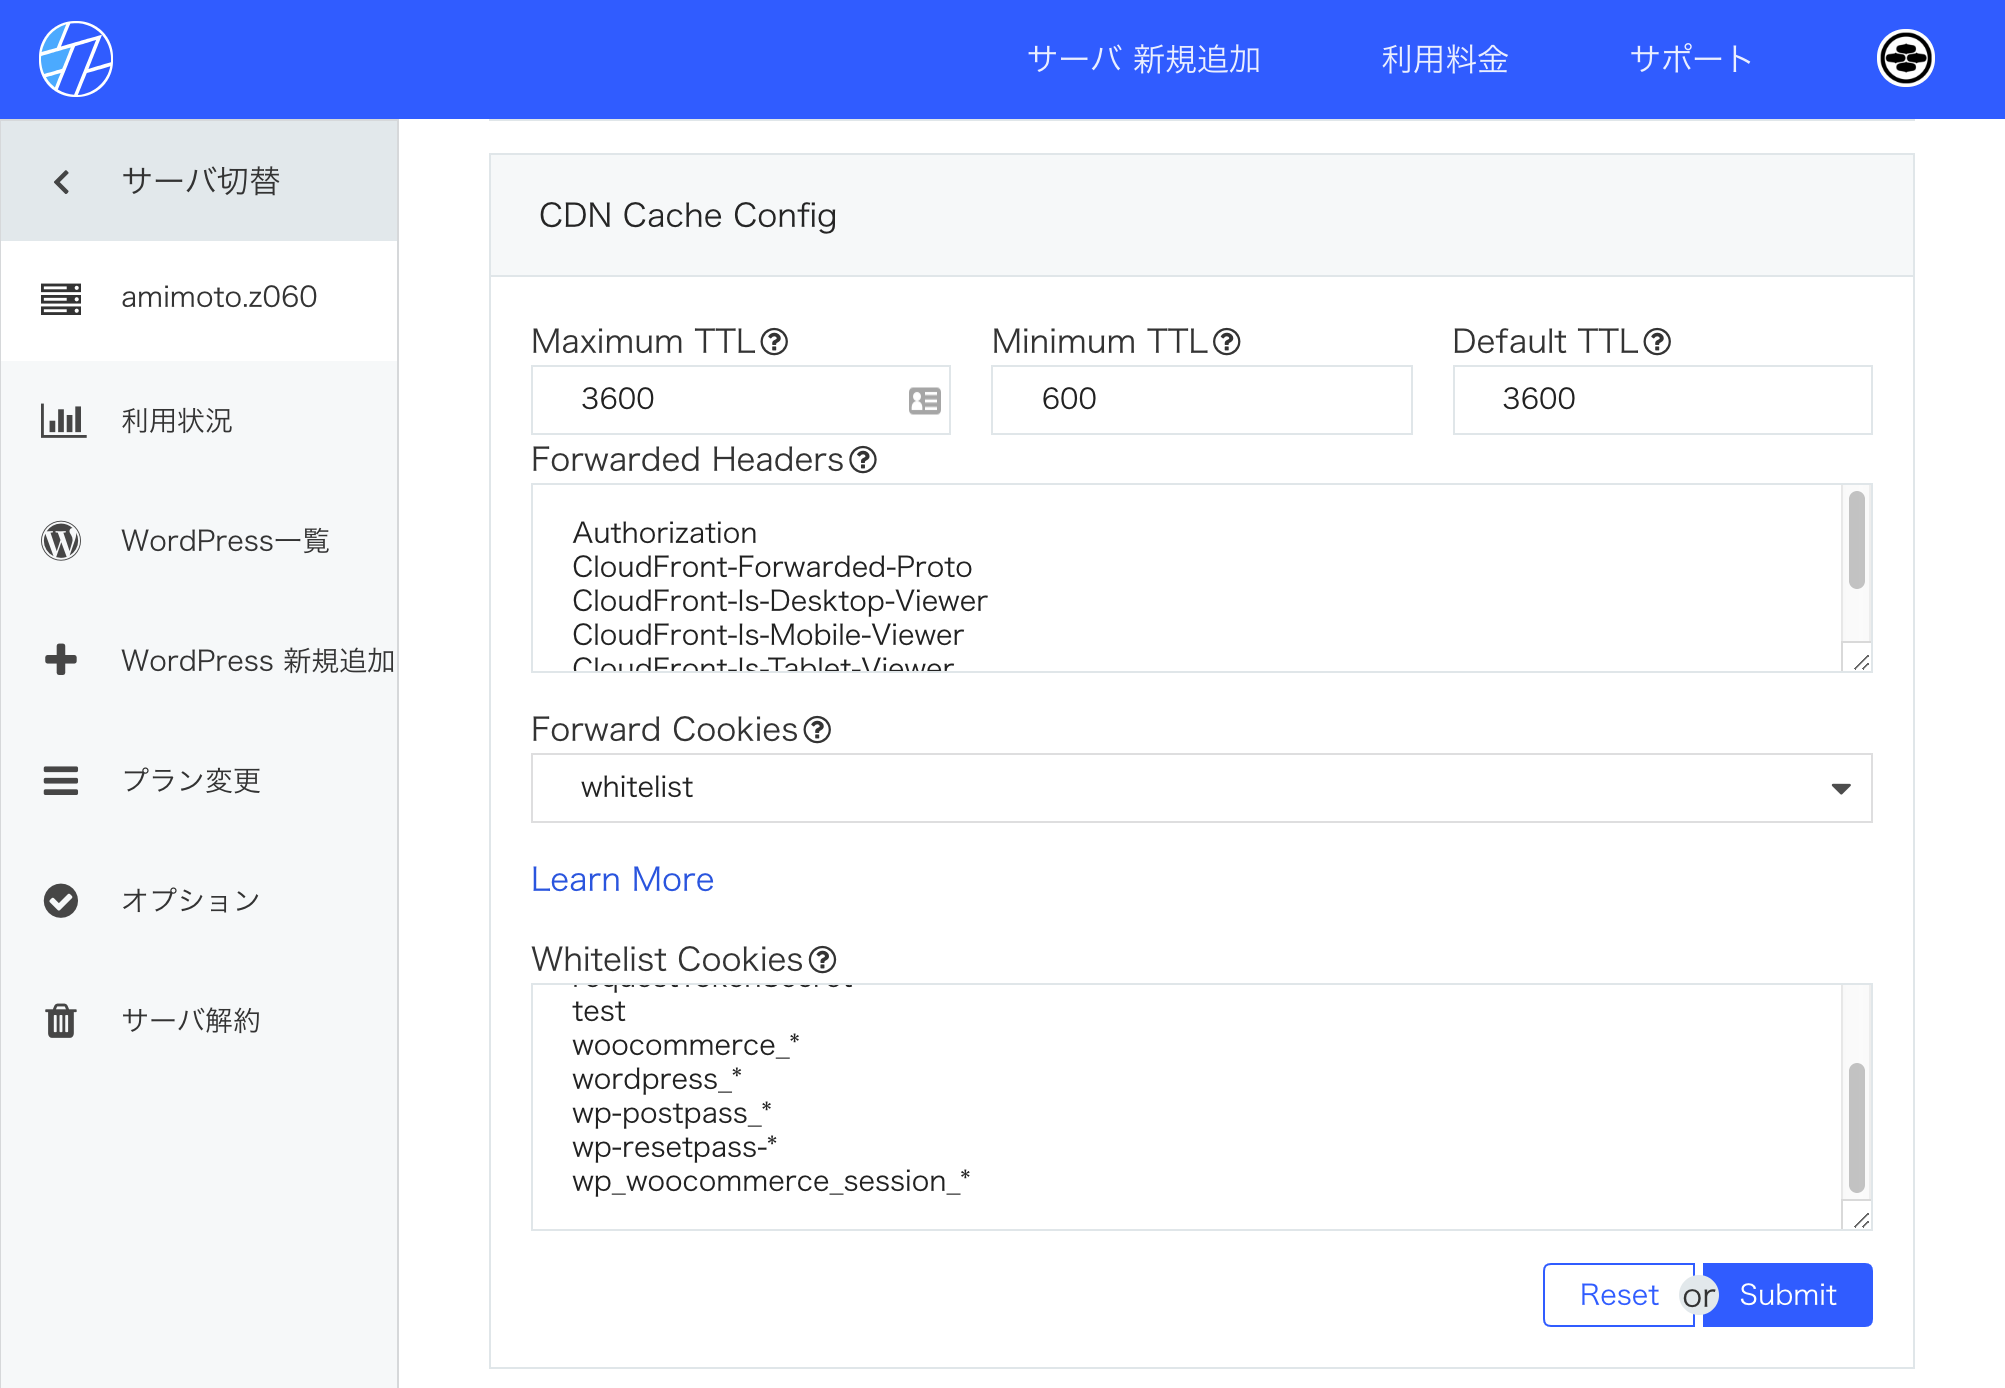Screen dimensions: 2005x1388
Task: Click the wordpress_* cookie line
Action: click(657, 1080)
